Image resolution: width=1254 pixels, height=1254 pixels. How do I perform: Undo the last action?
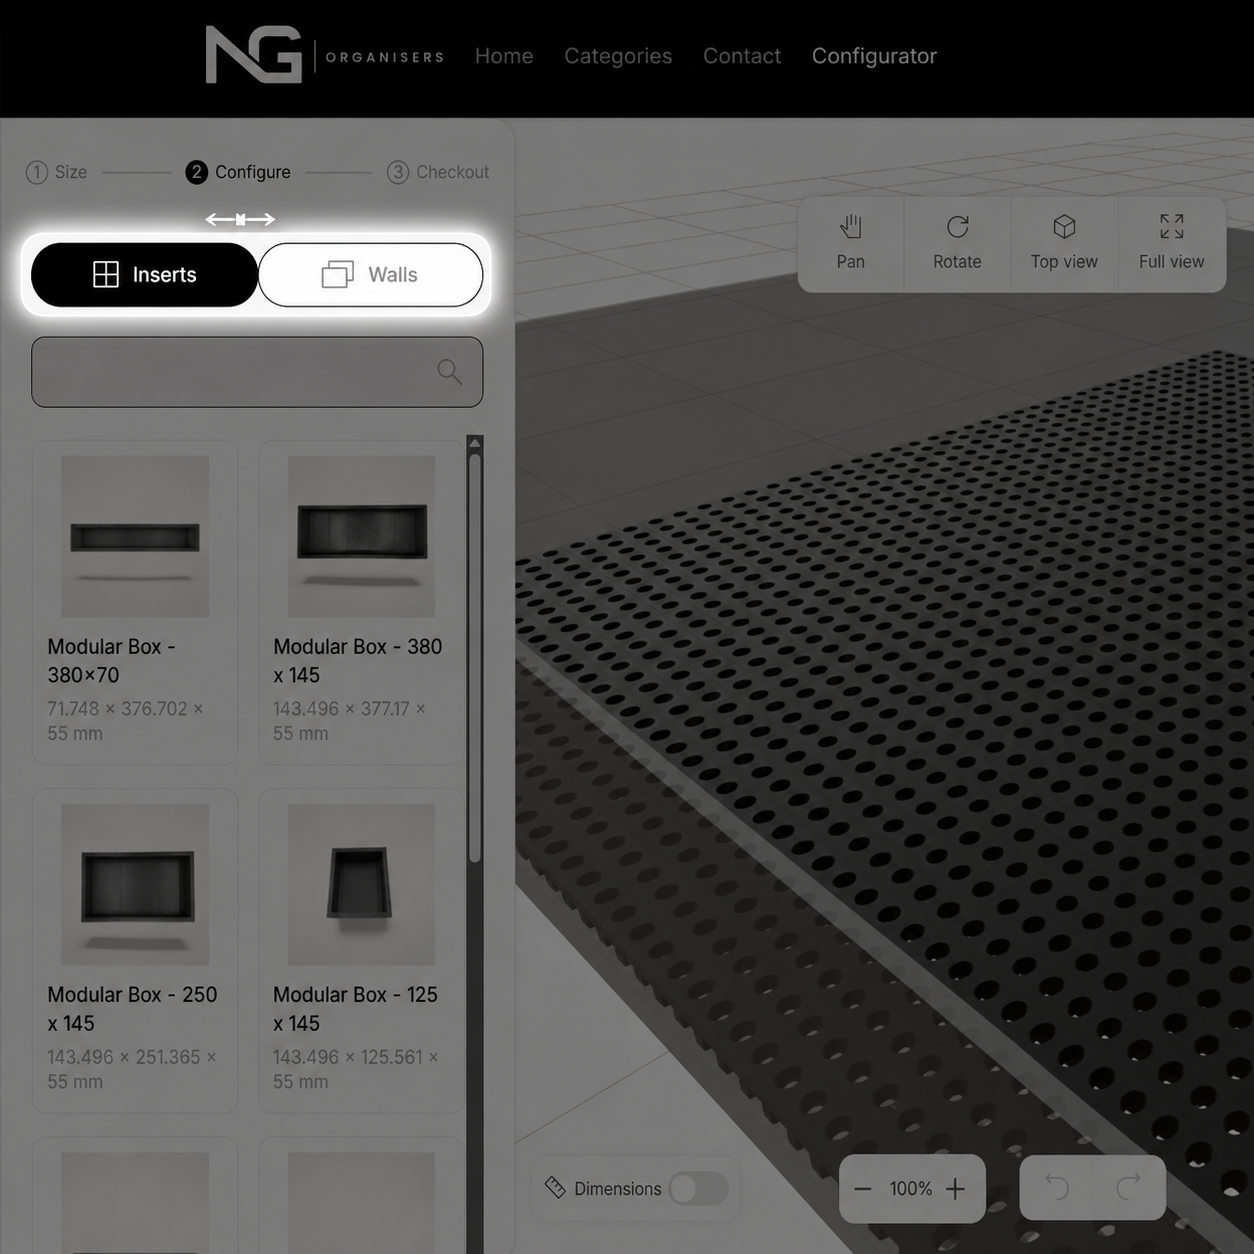(1057, 1187)
